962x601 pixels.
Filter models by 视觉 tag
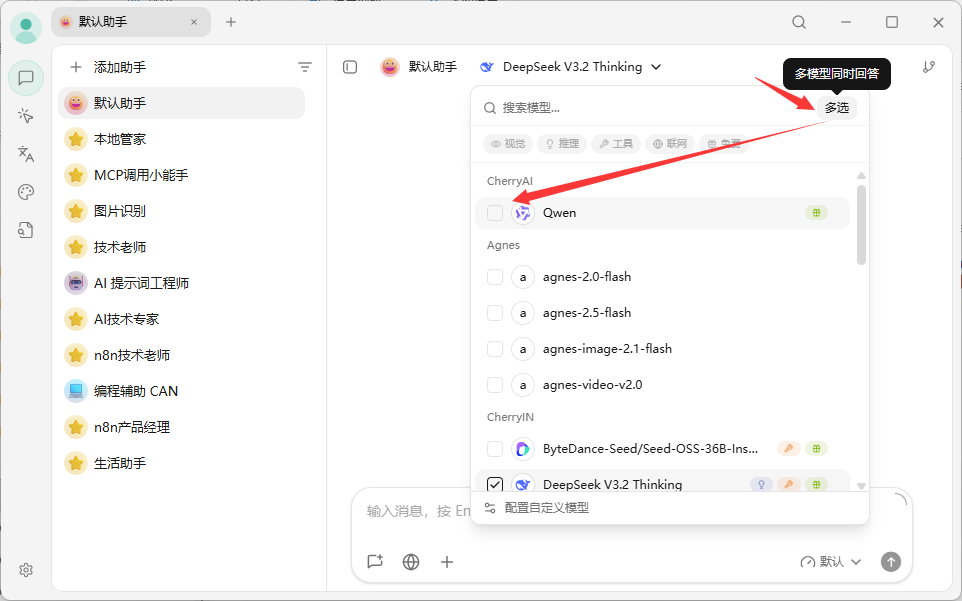click(x=508, y=144)
